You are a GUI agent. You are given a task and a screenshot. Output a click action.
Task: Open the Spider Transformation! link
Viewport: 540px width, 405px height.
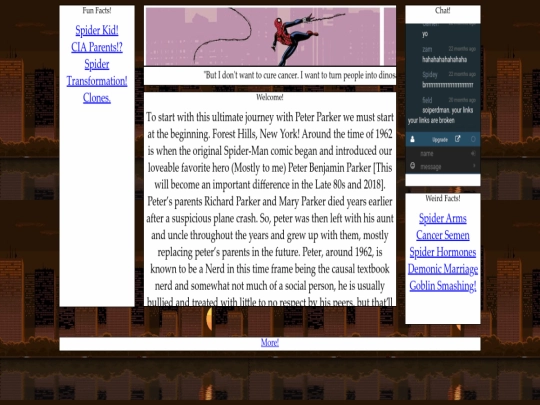coord(97,73)
